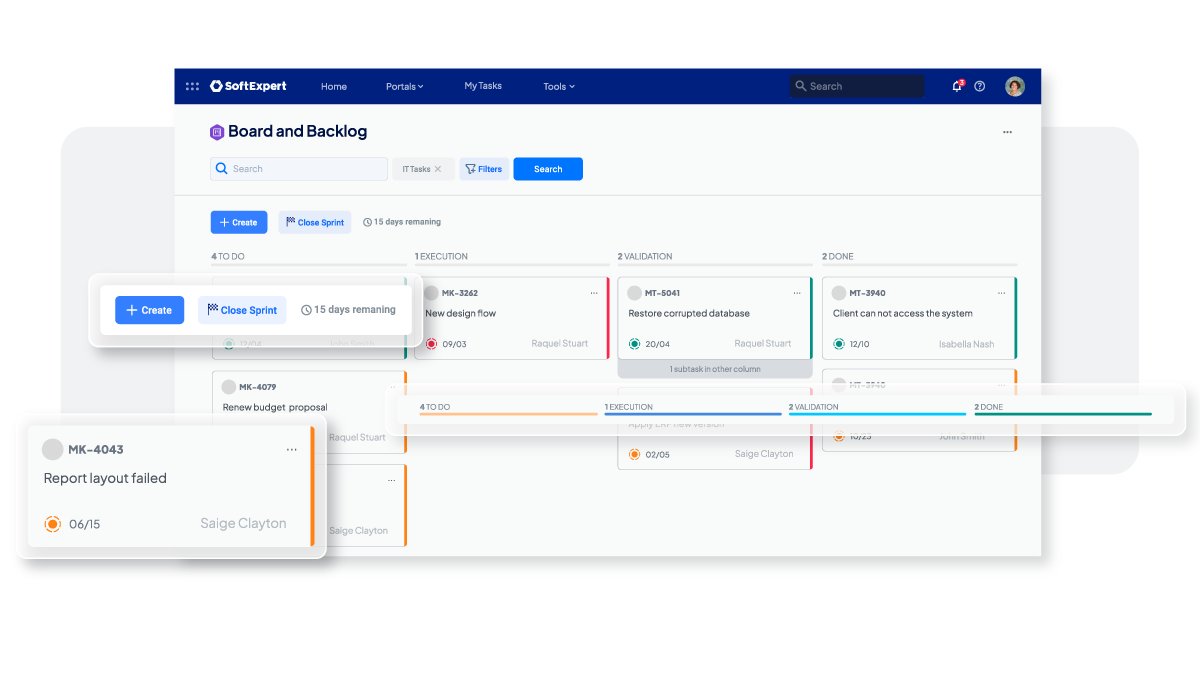This screenshot has height=675, width=1200.
Task: Open the help question mark icon
Action: [980, 86]
